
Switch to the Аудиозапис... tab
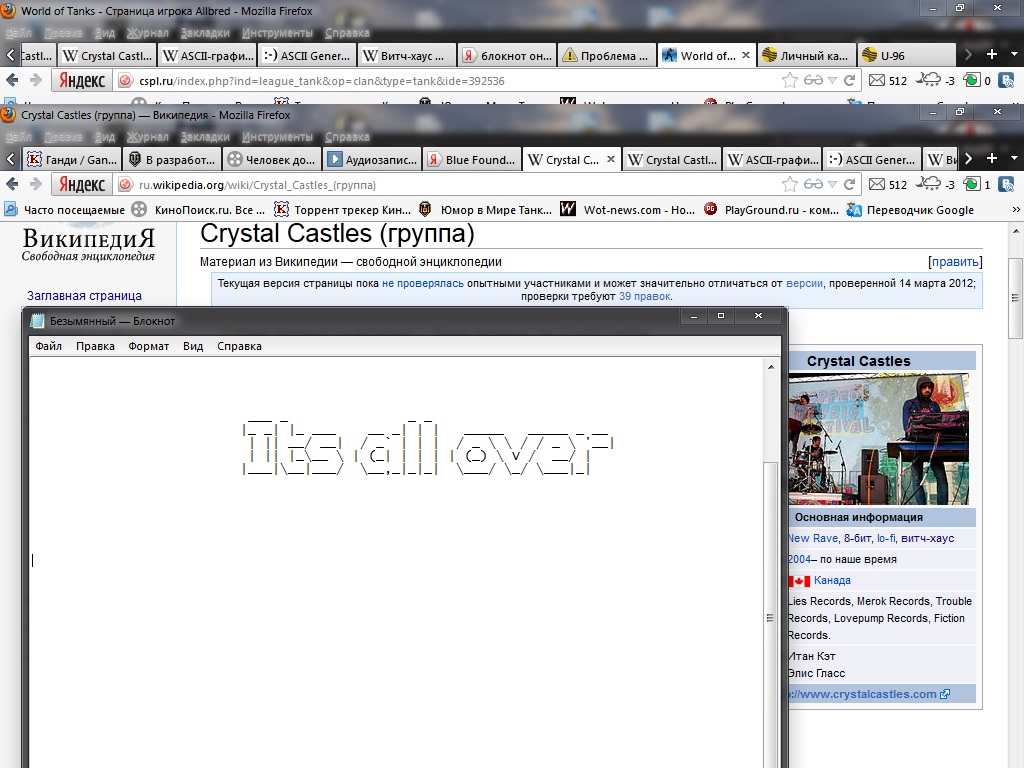(373, 159)
